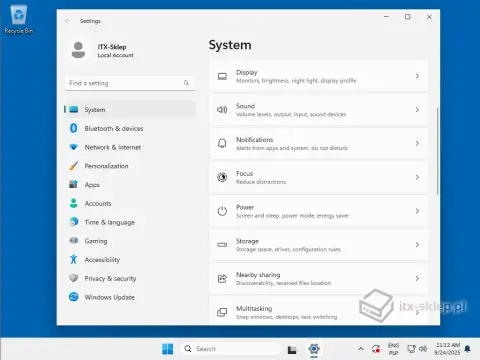Open the Apps category
This screenshot has width=480, height=360.
pyautogui.click(x=130, y=184)
